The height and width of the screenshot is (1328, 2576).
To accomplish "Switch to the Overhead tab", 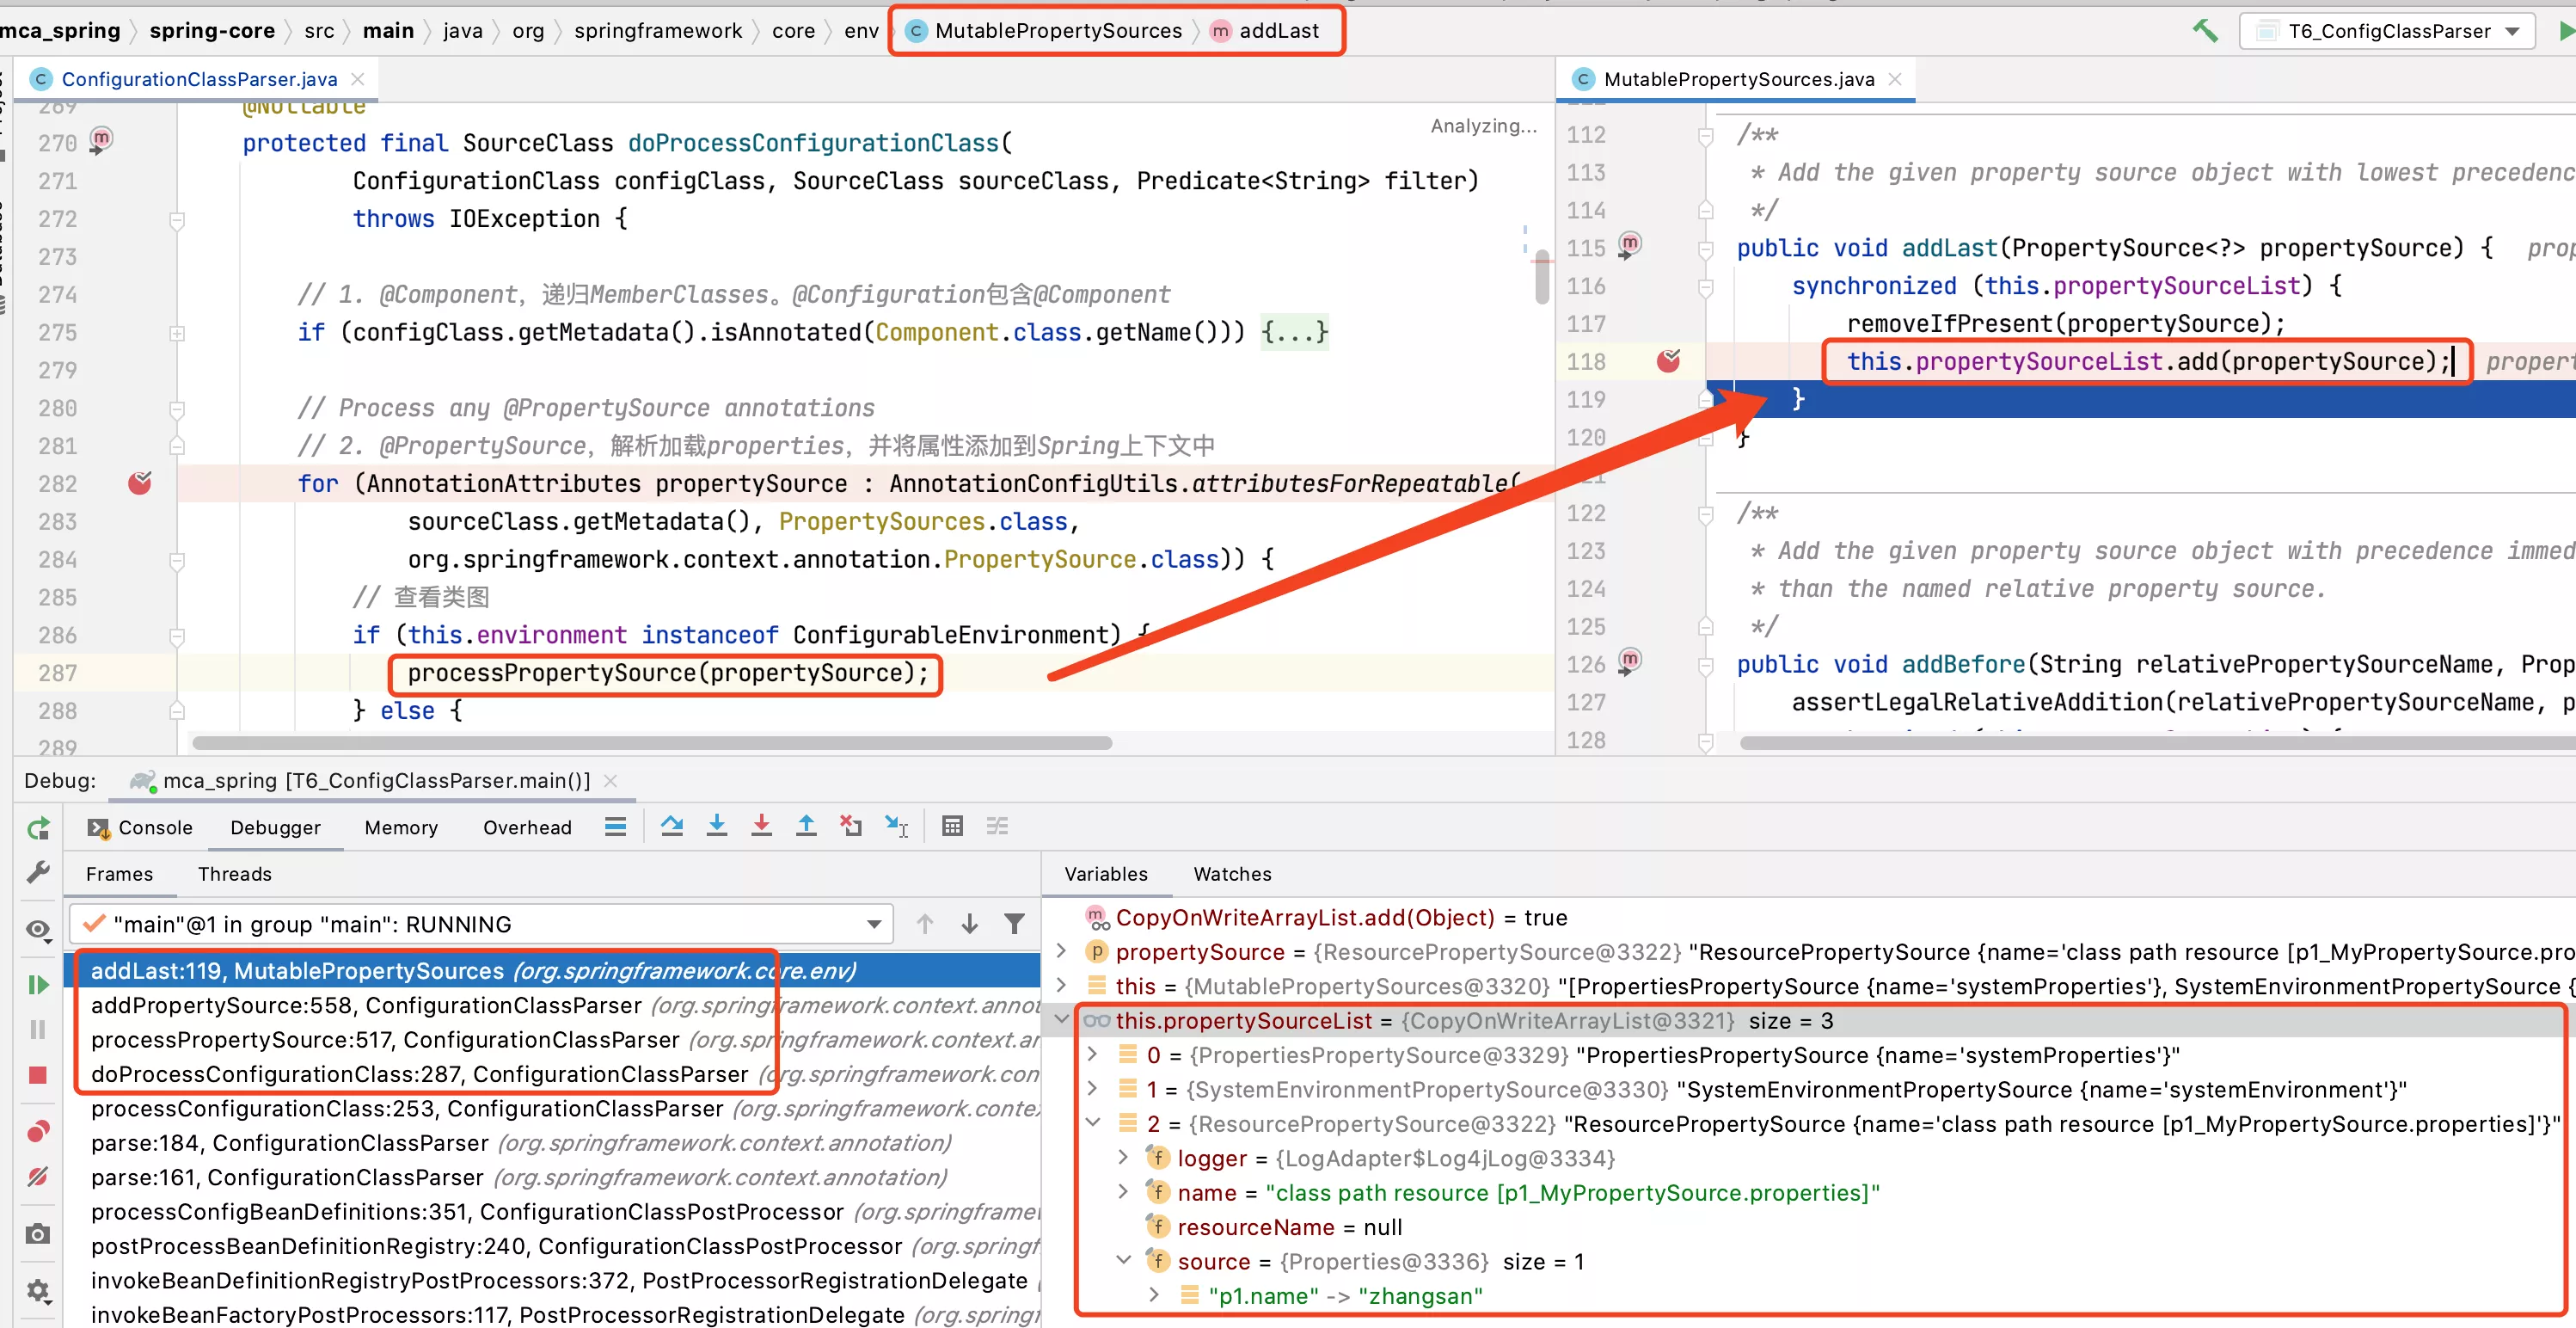I will pos(527,827).
